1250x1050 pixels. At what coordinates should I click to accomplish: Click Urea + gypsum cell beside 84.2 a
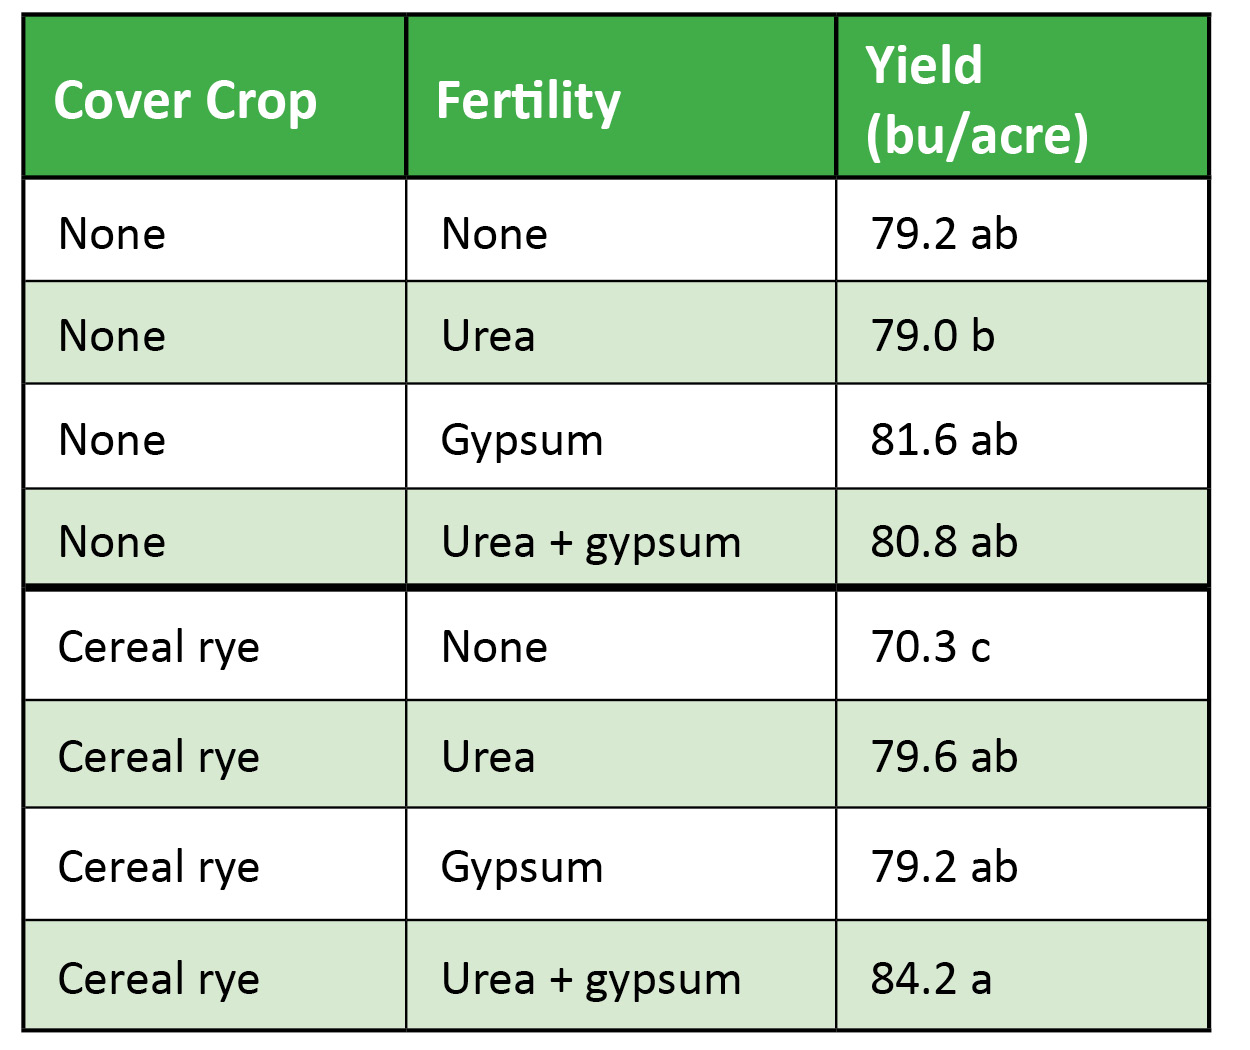(x=591, y=978)
